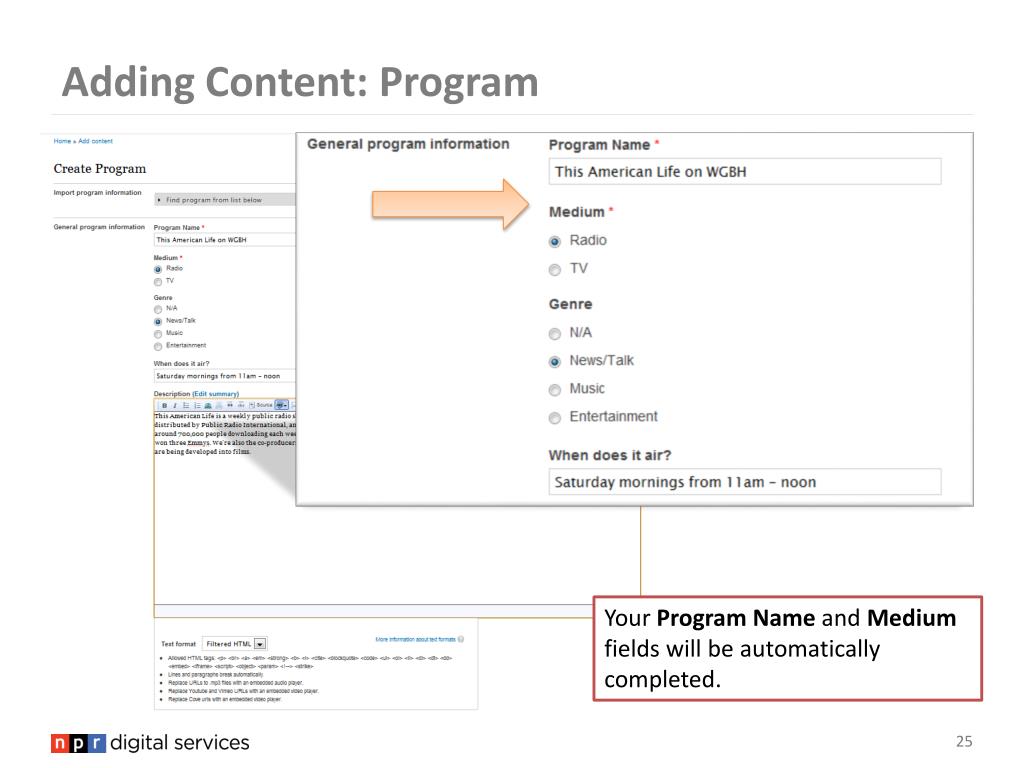Click help icon beside text formats link
Viewport: 1024px width, 768px height.
click(461, 639)
